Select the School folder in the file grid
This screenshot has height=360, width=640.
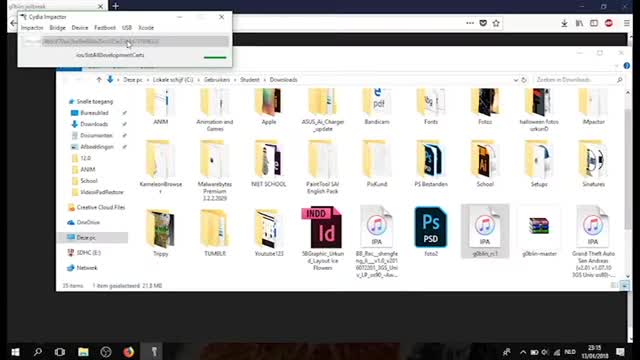(x=485, y=164)
